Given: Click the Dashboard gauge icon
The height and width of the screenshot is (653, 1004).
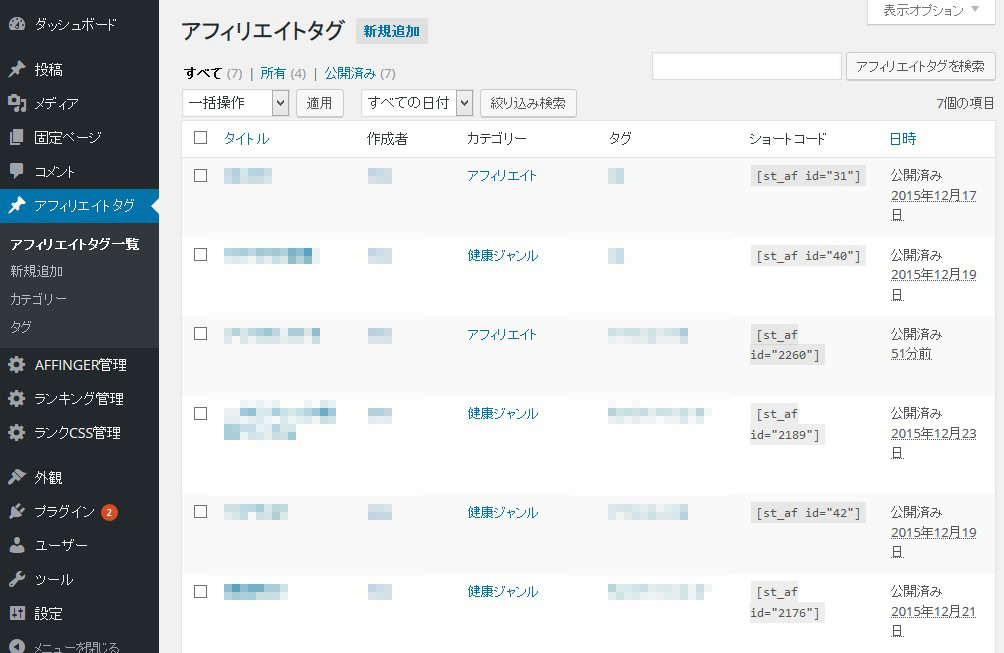Looking at the screenshot, I should pyautogui.click(x=17, y=24).
